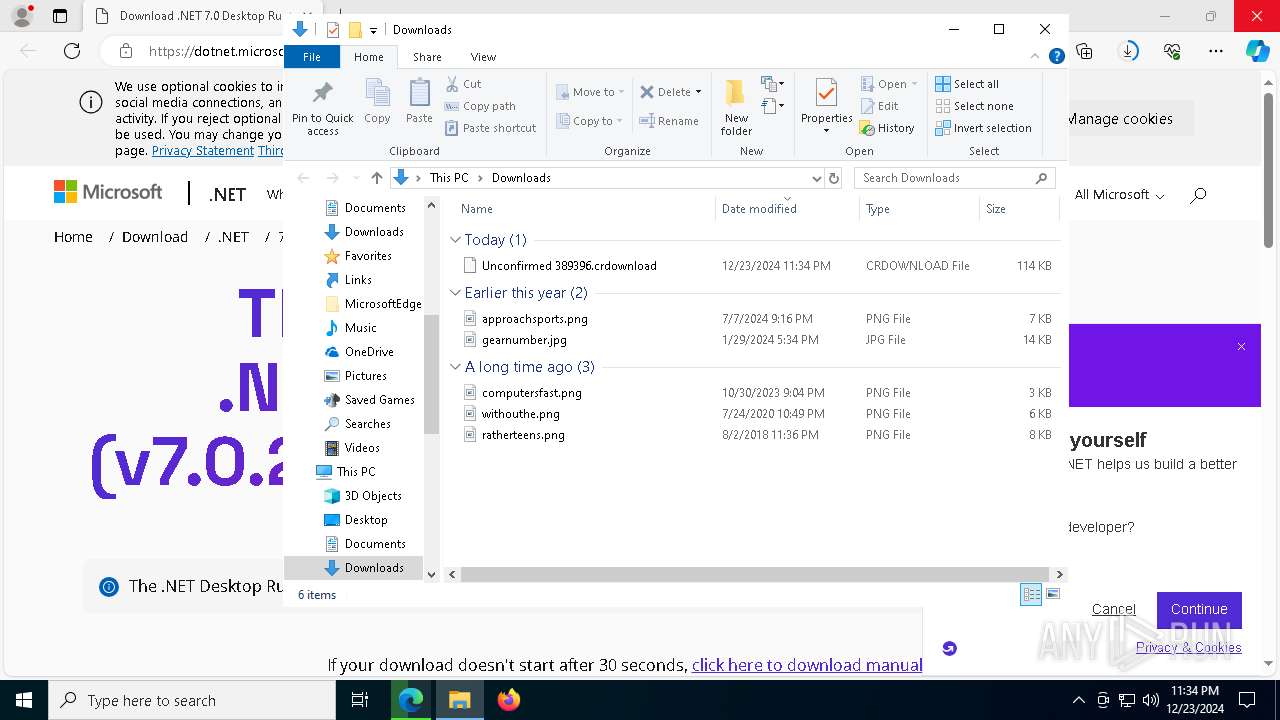Collapse the Today group
This screenshot has width=1280, height=720.
click(x=455, y=240)
